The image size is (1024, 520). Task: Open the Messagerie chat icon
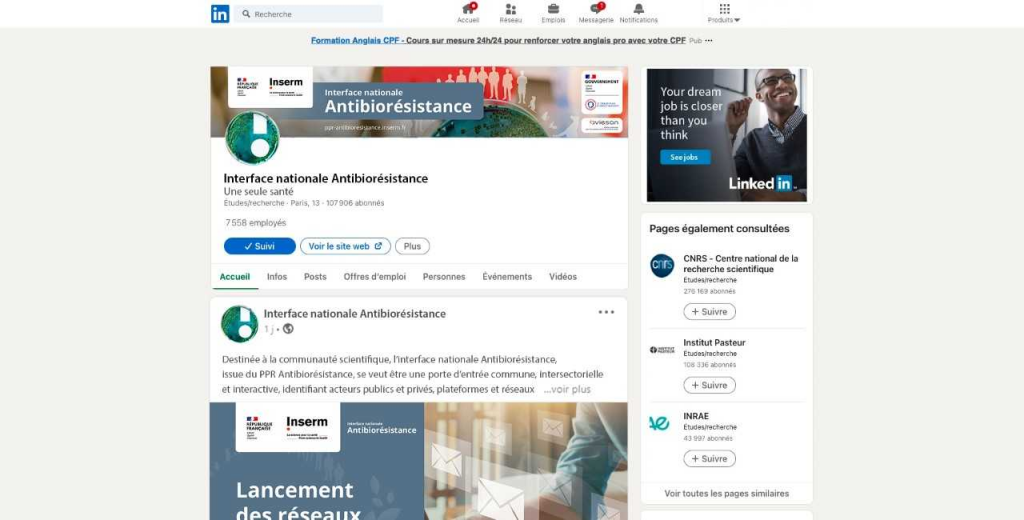(596, 10)
